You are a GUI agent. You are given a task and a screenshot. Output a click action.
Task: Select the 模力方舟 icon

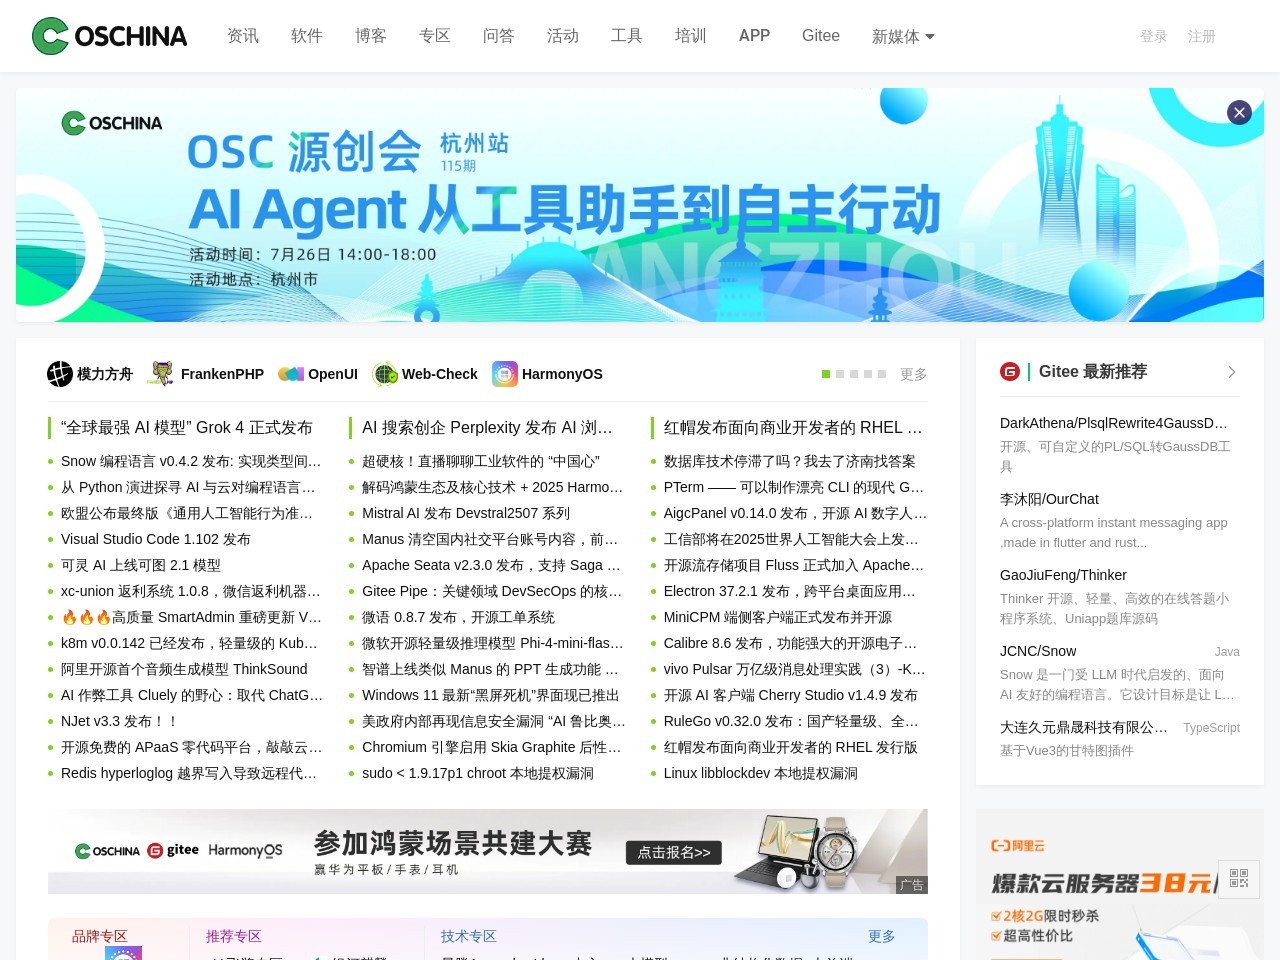pyautogui.click(x=60, y=374)
